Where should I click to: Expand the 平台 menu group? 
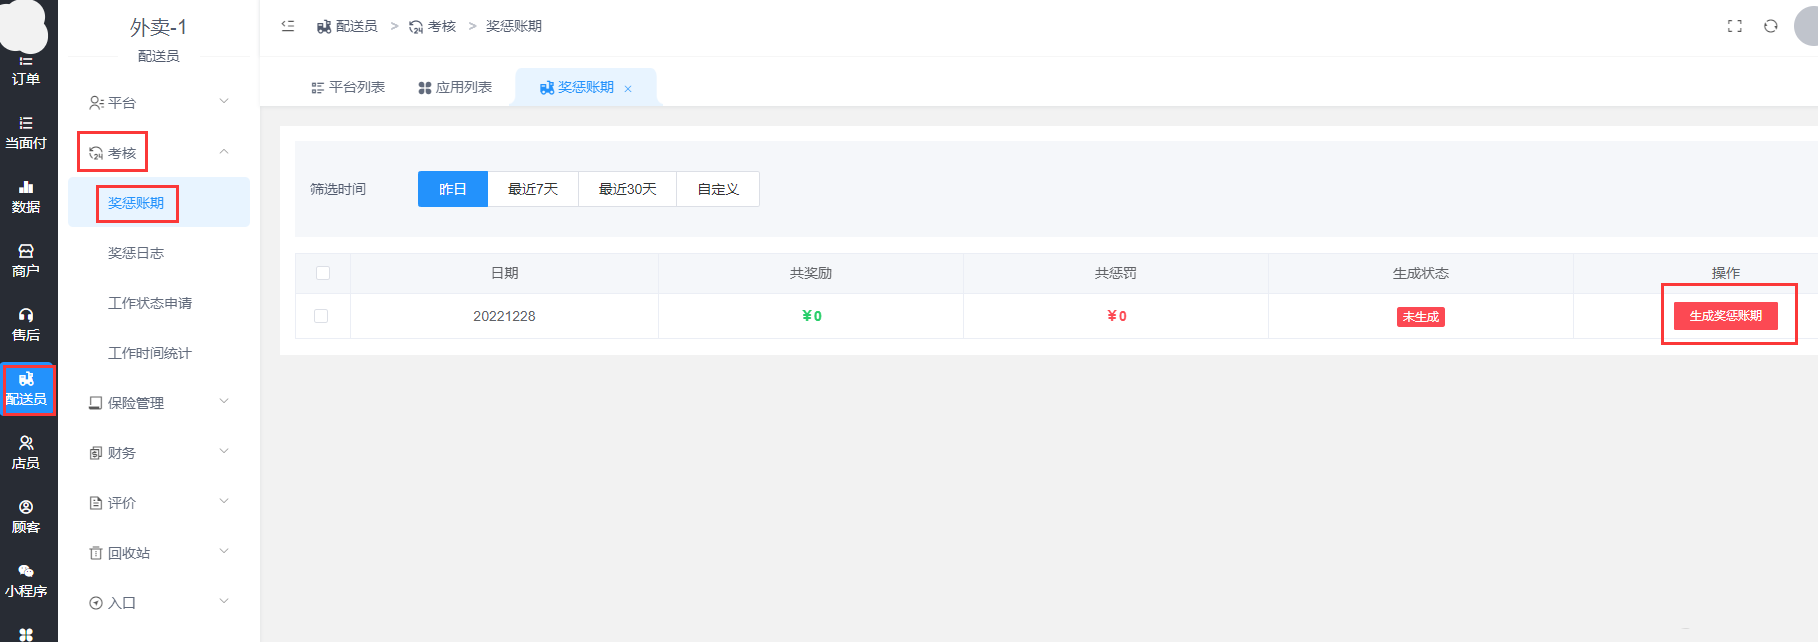pos(159,102)
